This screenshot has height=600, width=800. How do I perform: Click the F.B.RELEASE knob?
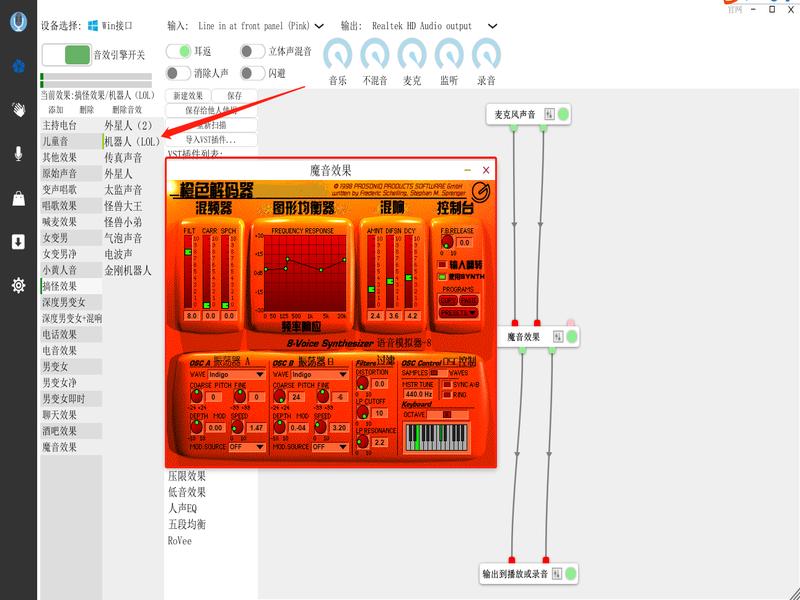coord(447,241)
